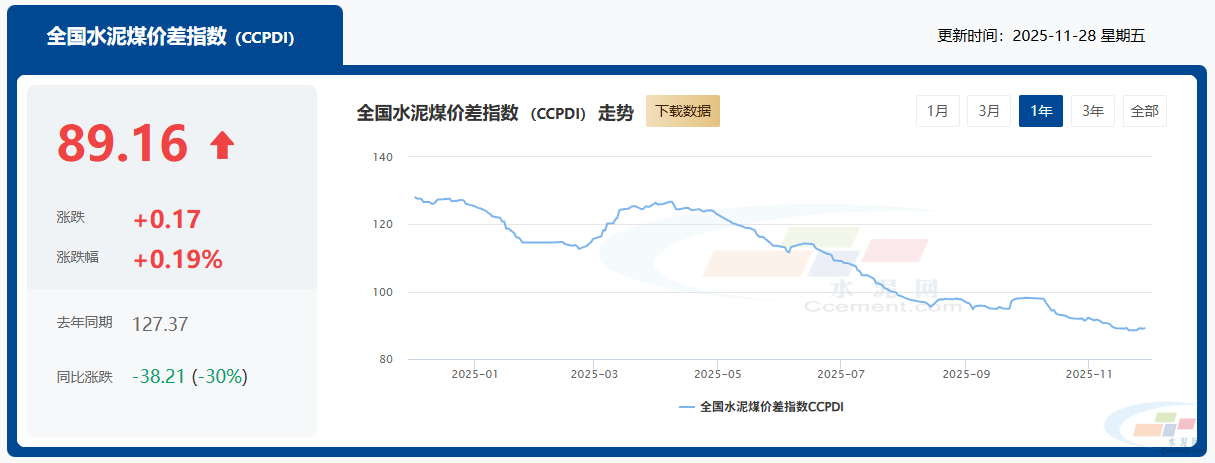Click the +0.17 change value

[x=167, y=220]
